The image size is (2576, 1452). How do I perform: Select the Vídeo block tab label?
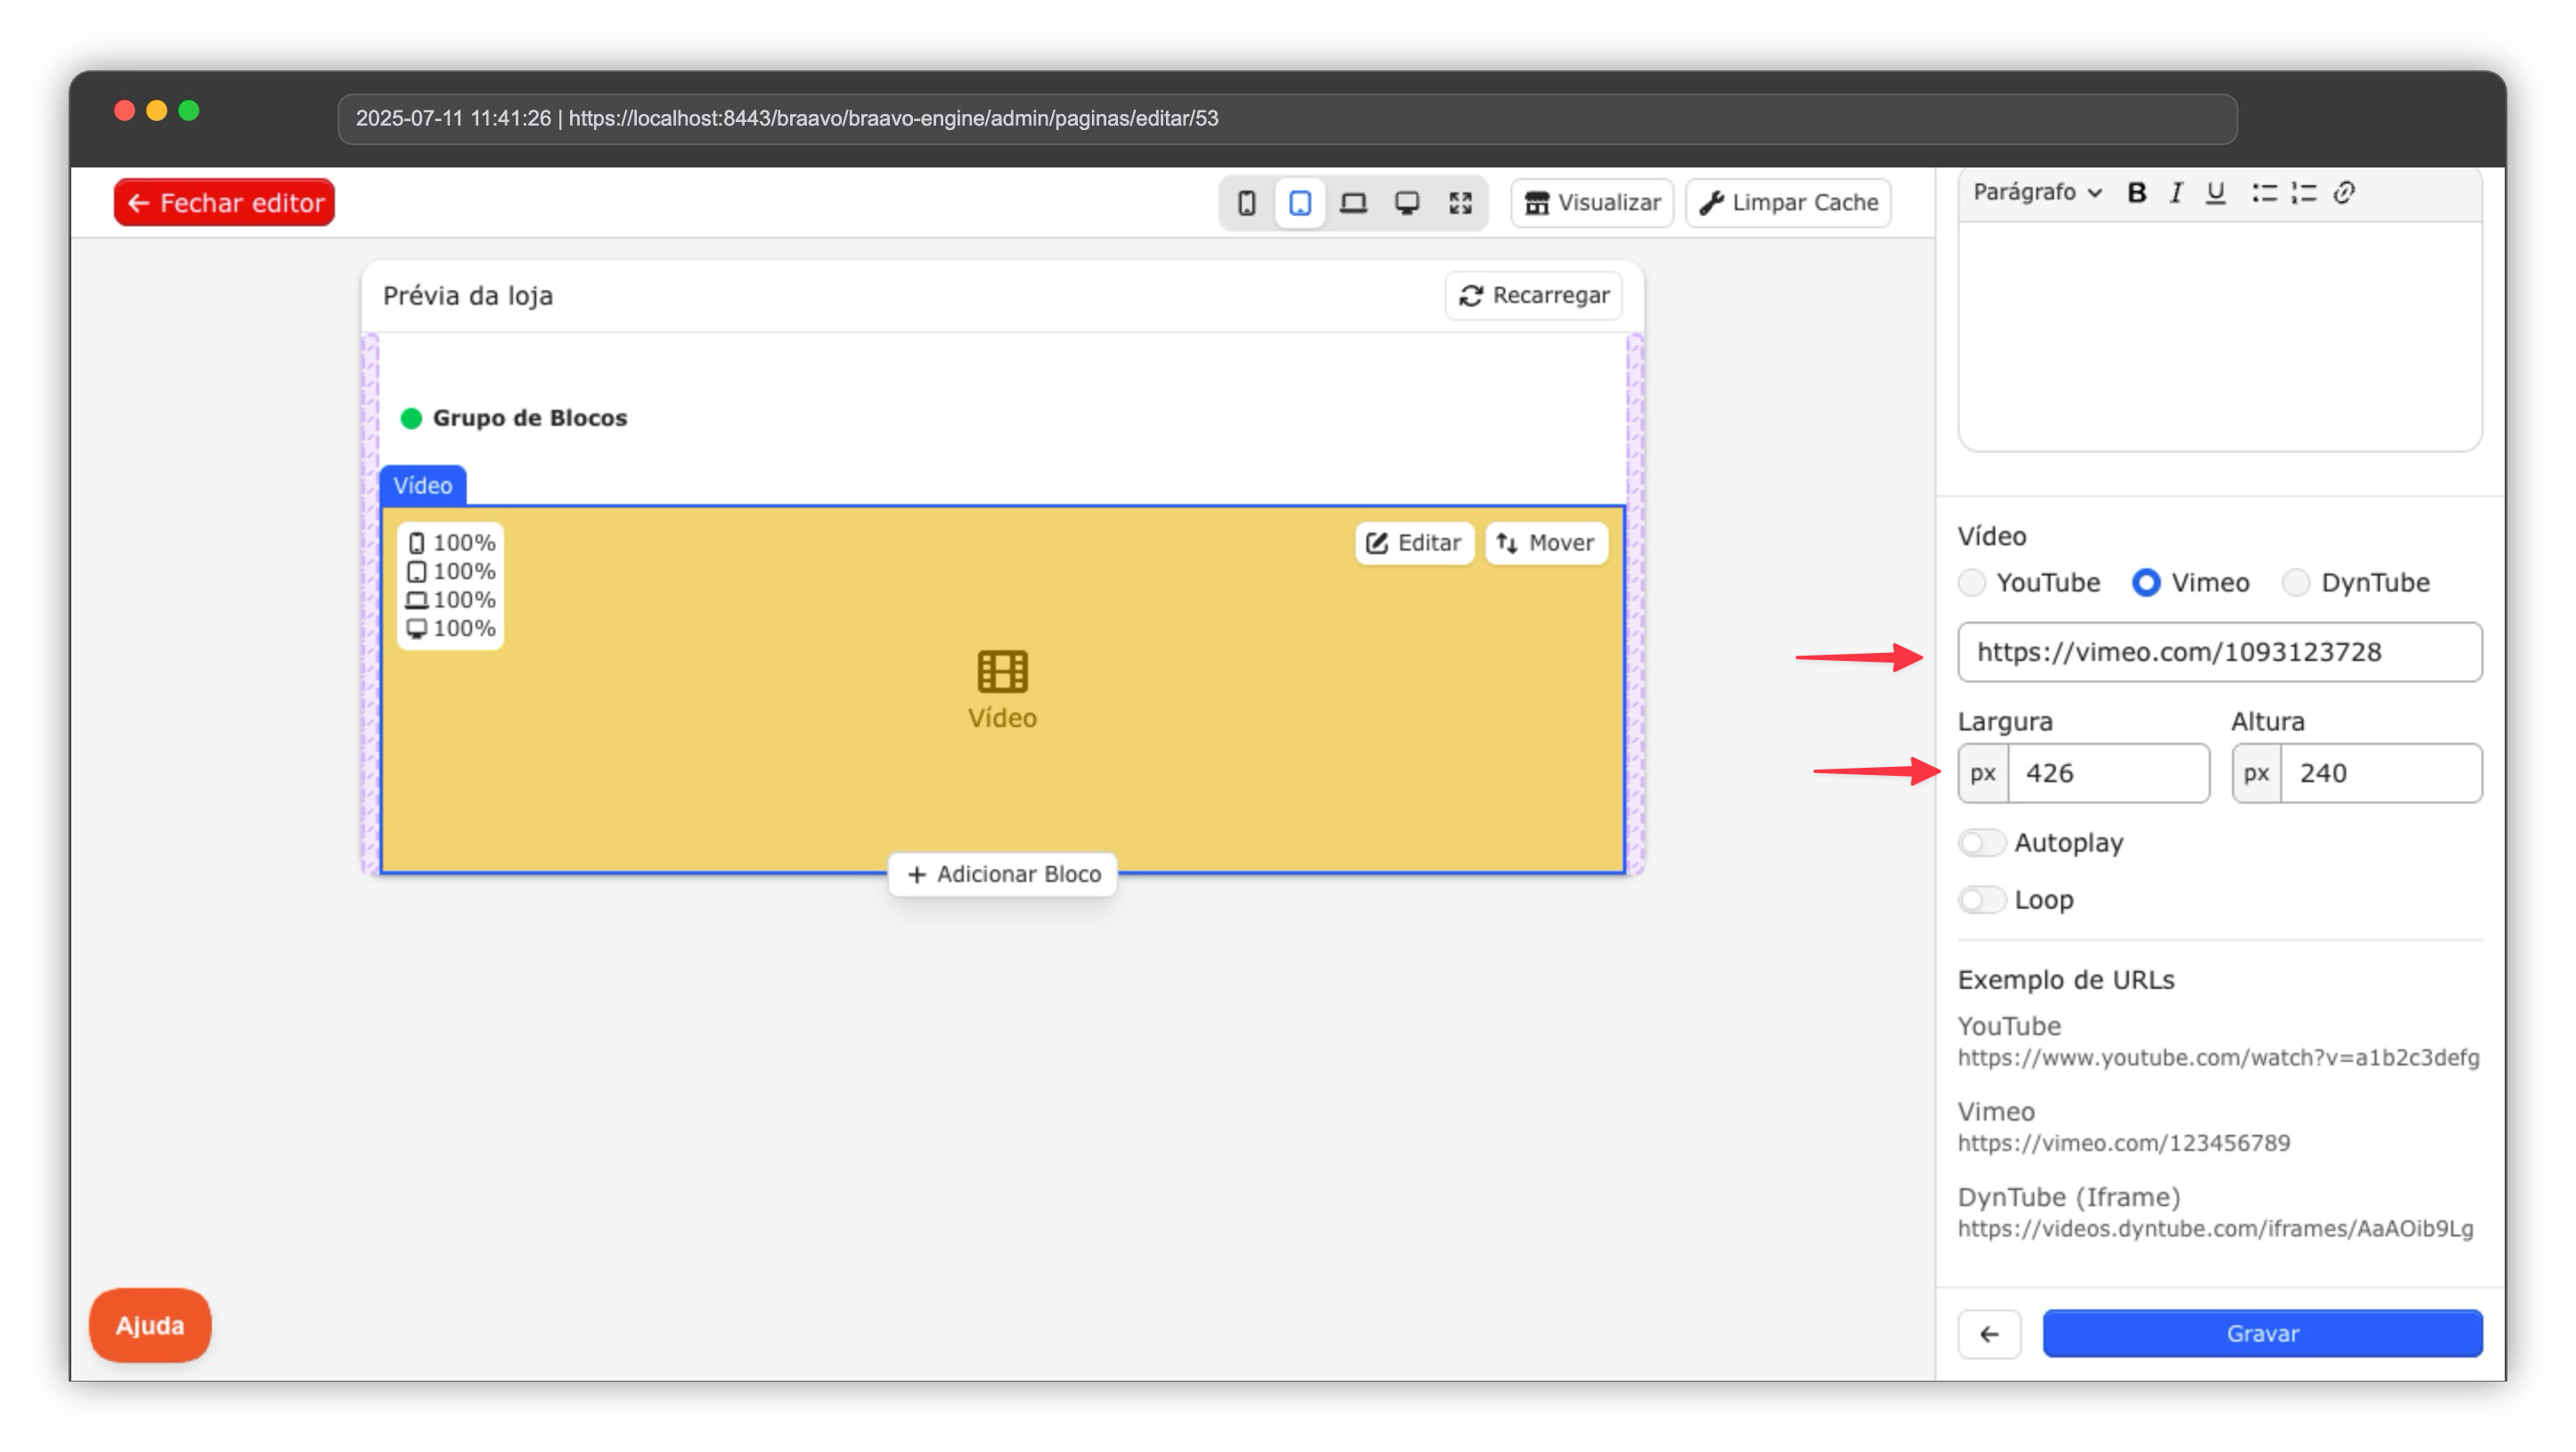(422, 486)
